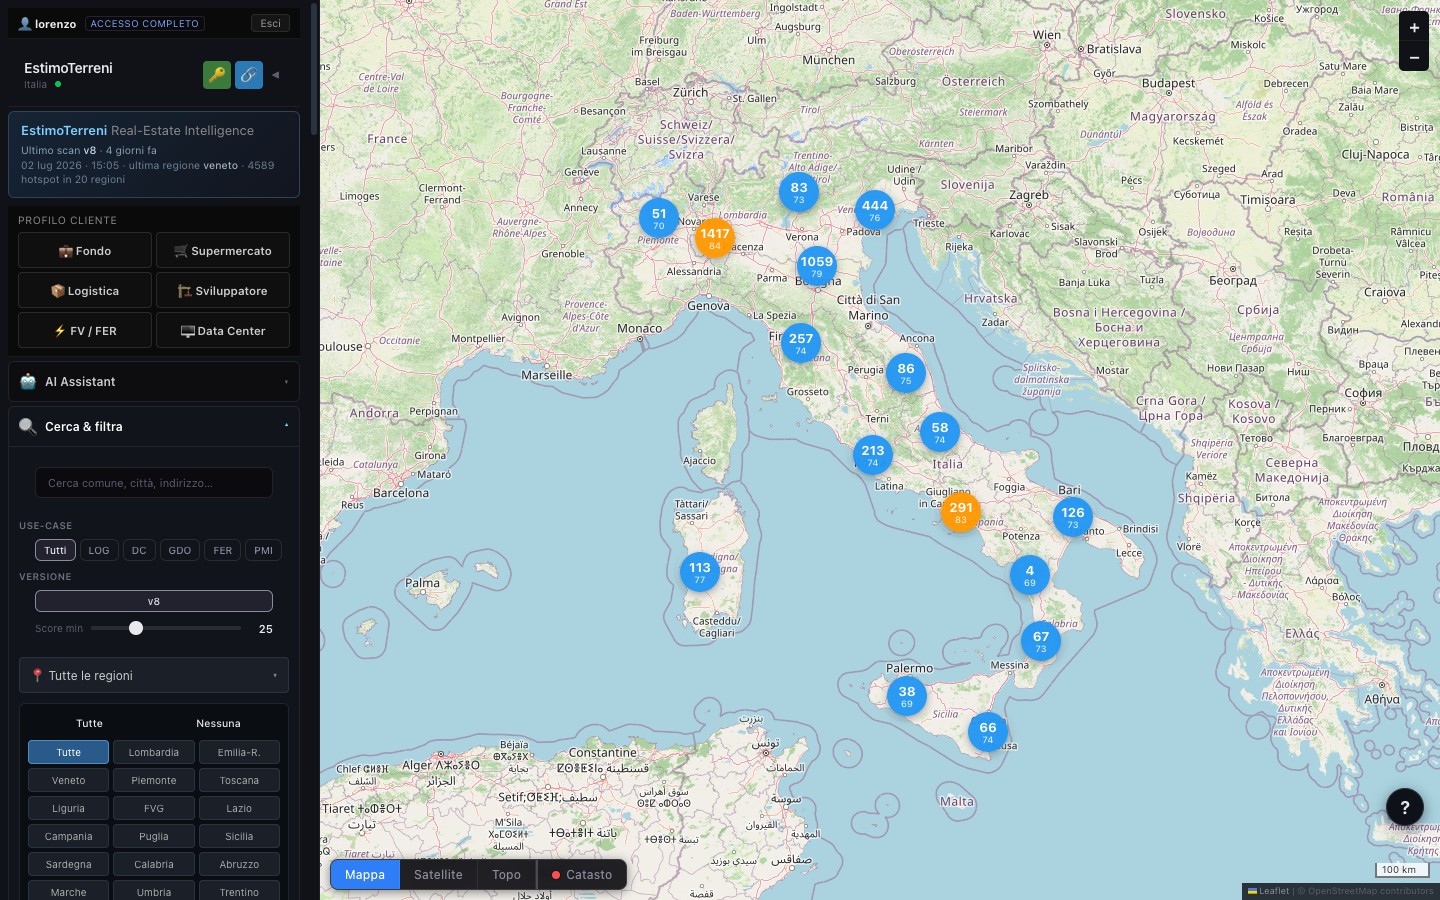Expand the AI Assistant section
This screenshot has height=900, width=1440.
(x=154, y=382)
